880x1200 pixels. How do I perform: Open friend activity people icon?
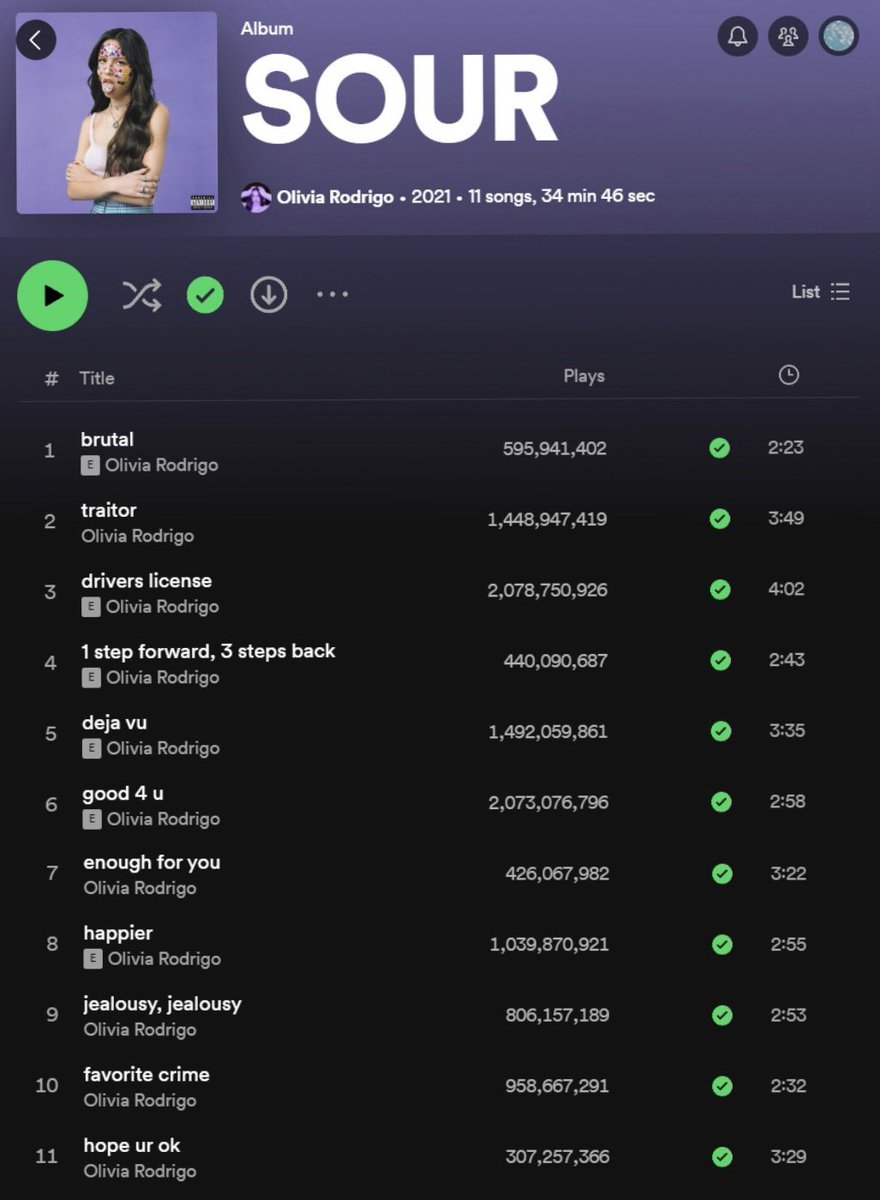pyautogui.click(x=788, y=37)
